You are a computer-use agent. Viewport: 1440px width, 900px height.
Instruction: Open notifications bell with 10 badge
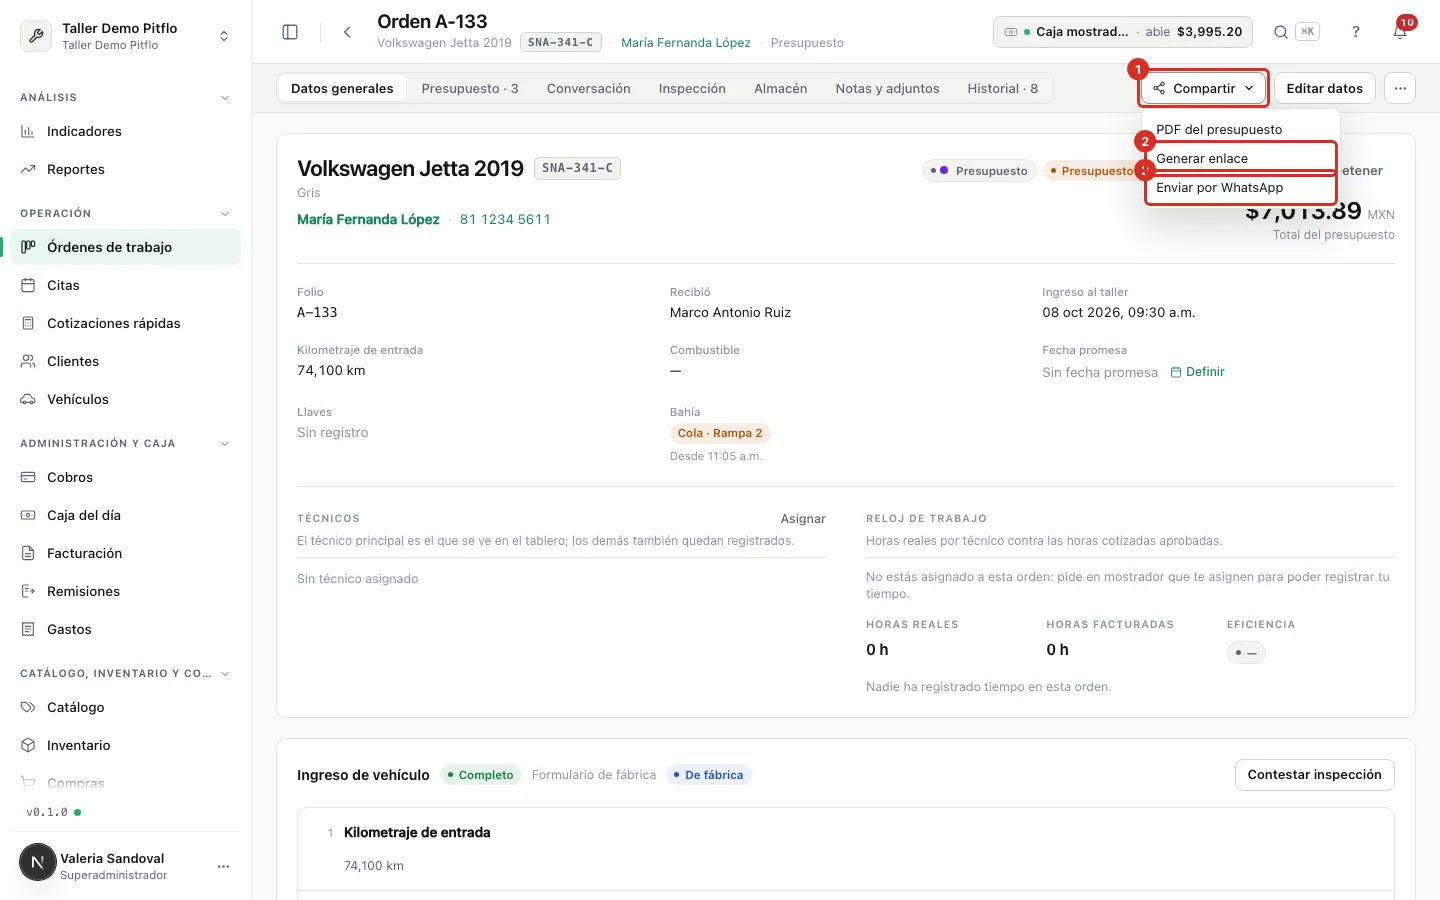1400,31
